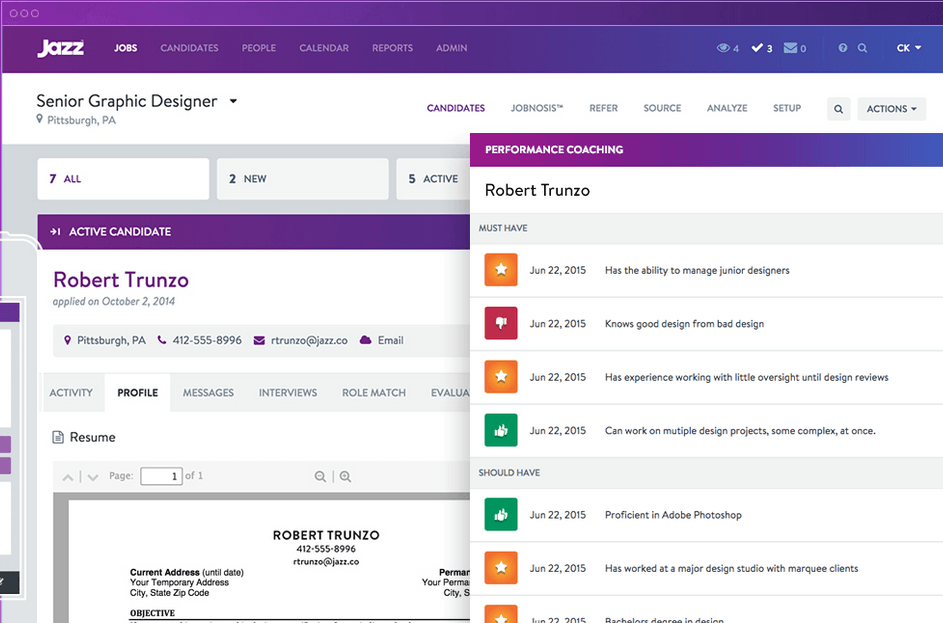Click the Resume document icon
Screen dimensions: 943x623
click(x=58, y=437)
